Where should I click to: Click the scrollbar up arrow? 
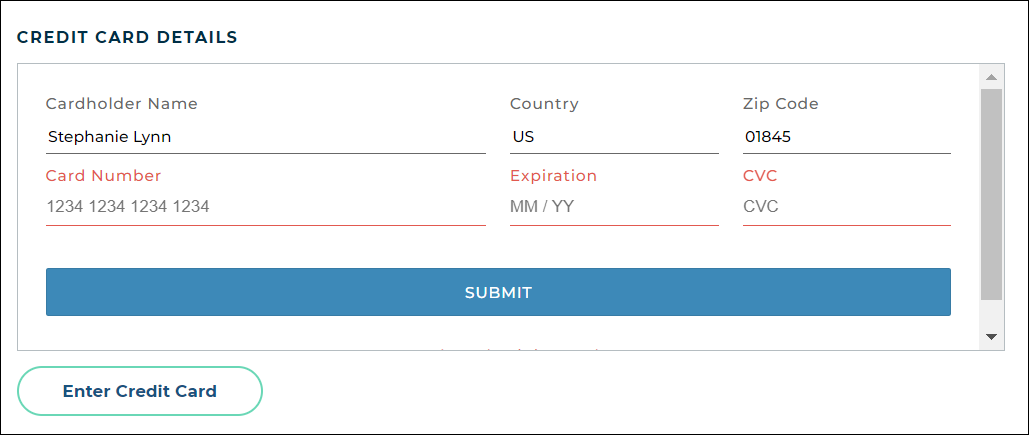[992, 77]
